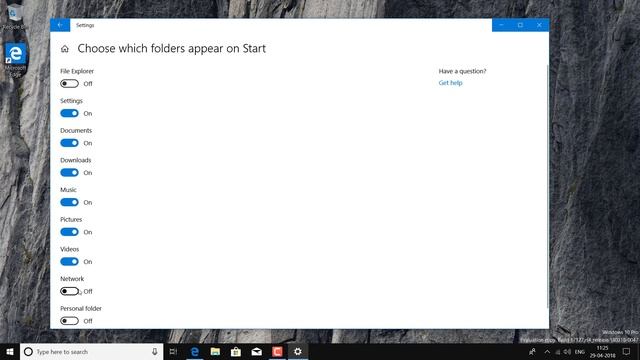The height and width of the screenshot is (360, 640).
Task: Turn off the Pictures toggle
Action: point(69,232)
